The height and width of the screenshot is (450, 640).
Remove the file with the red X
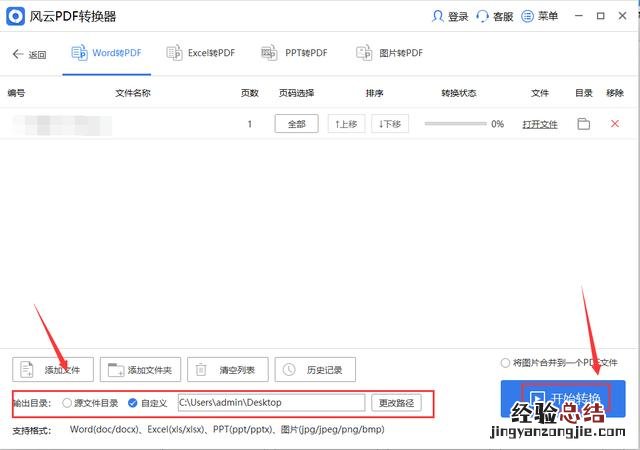pos(614,124)
